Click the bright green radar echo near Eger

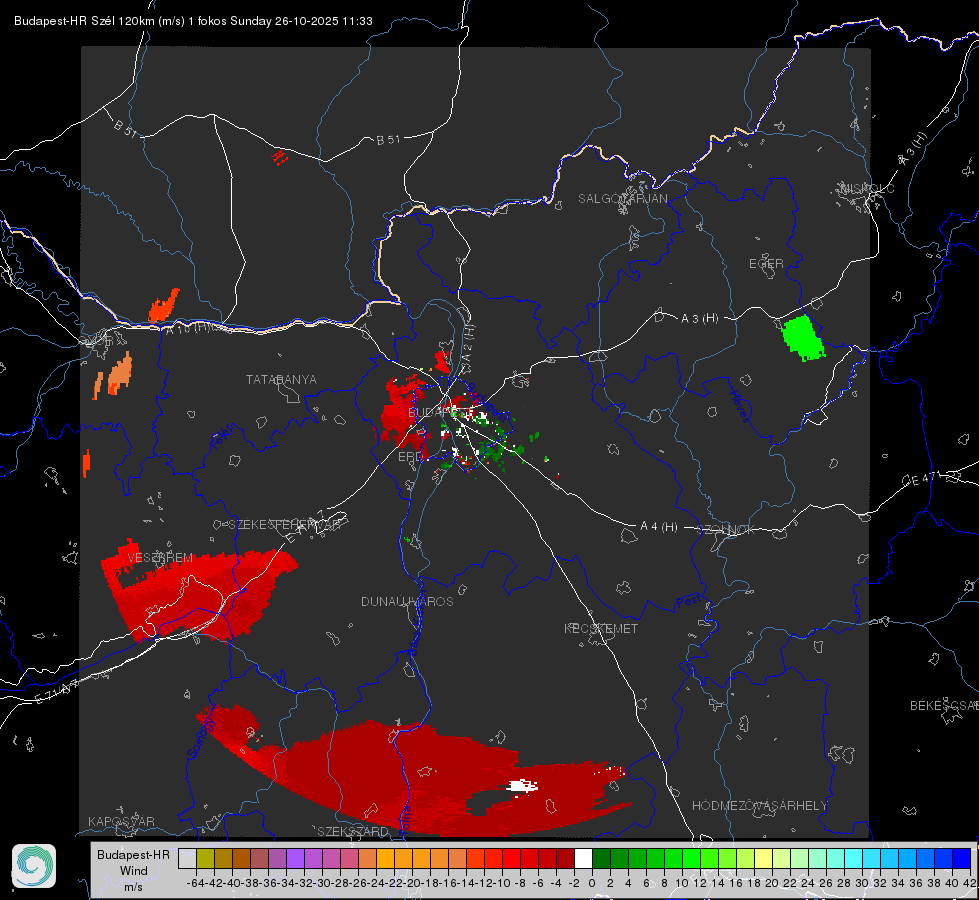(x=803, y=338)
